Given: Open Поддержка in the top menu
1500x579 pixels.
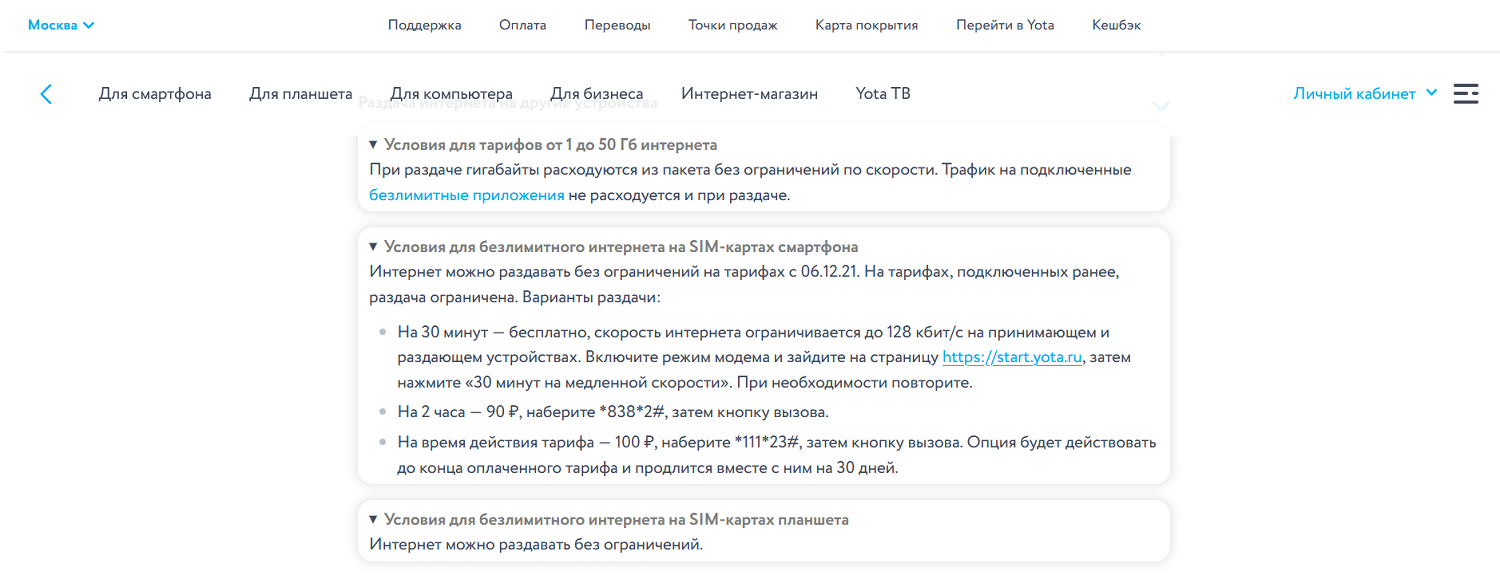Looking at the screenshot, I should coord(425,25).
